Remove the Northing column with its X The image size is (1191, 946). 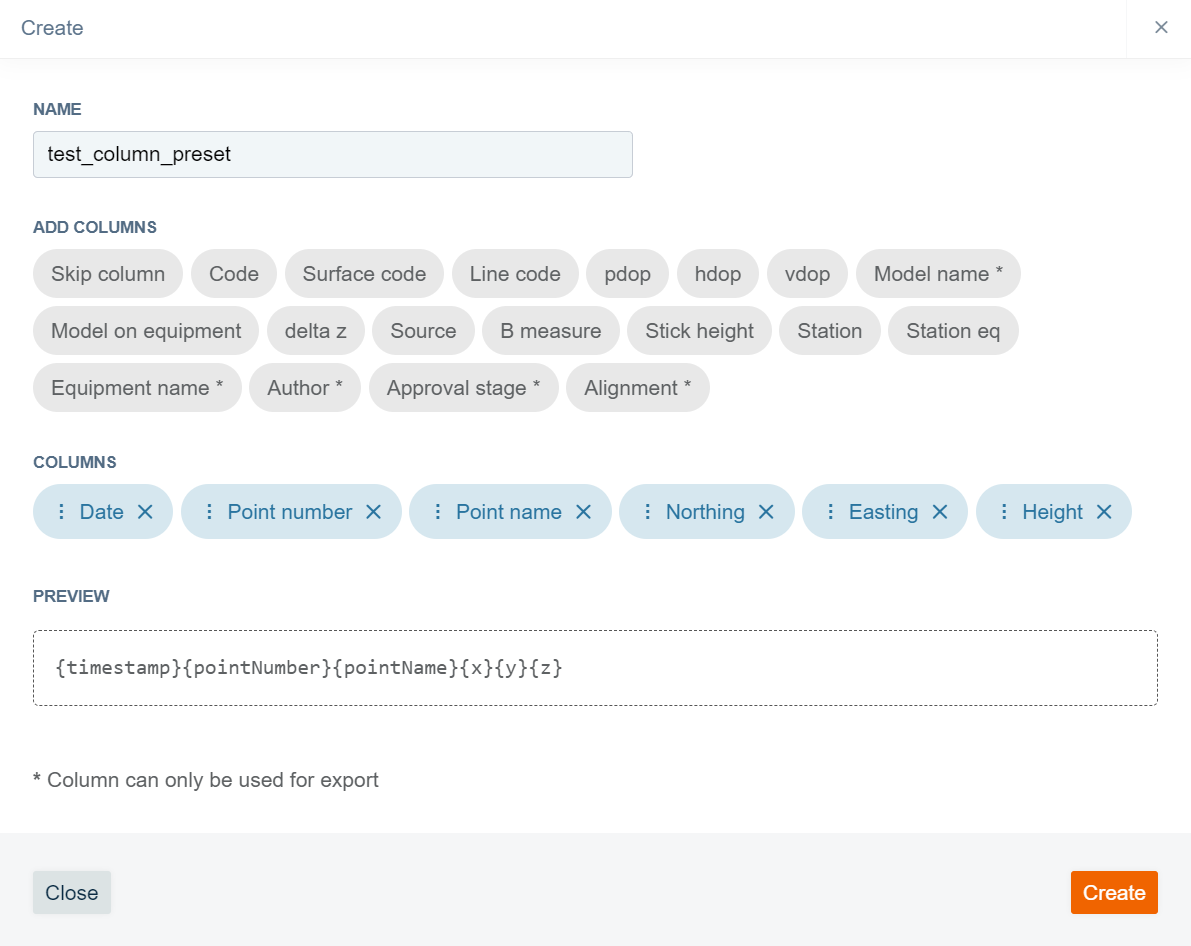pyautogui.click(x=766, y=512)
